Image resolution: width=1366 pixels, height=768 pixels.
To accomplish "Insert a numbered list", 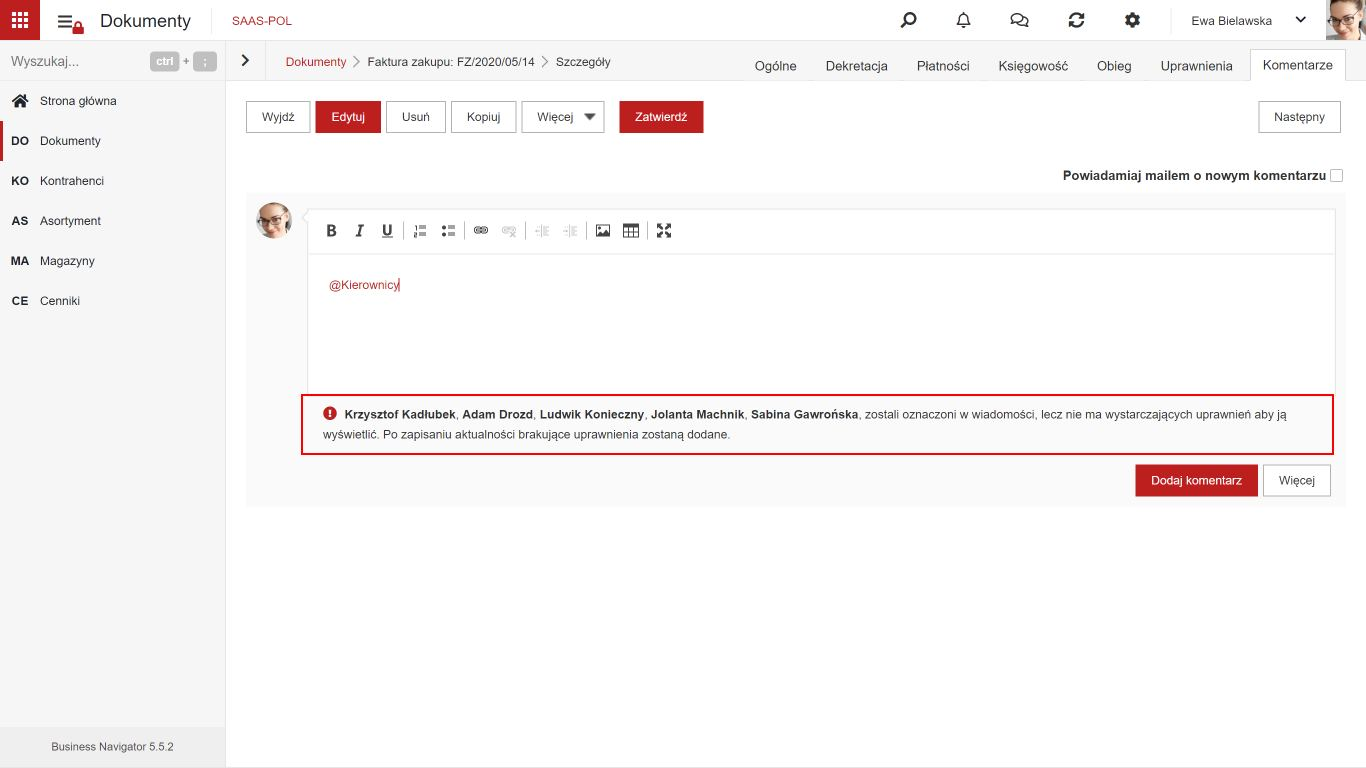I will [x=420, y=231].
